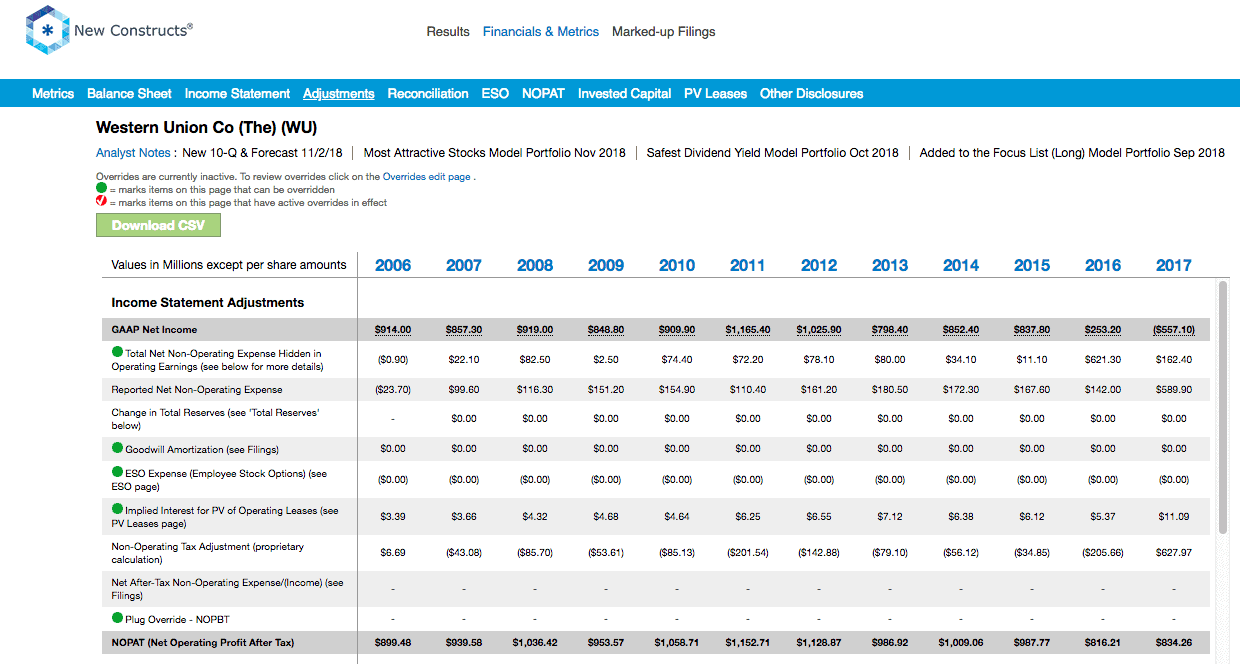Click the Western Union Co (The) (WU) title

207,127
